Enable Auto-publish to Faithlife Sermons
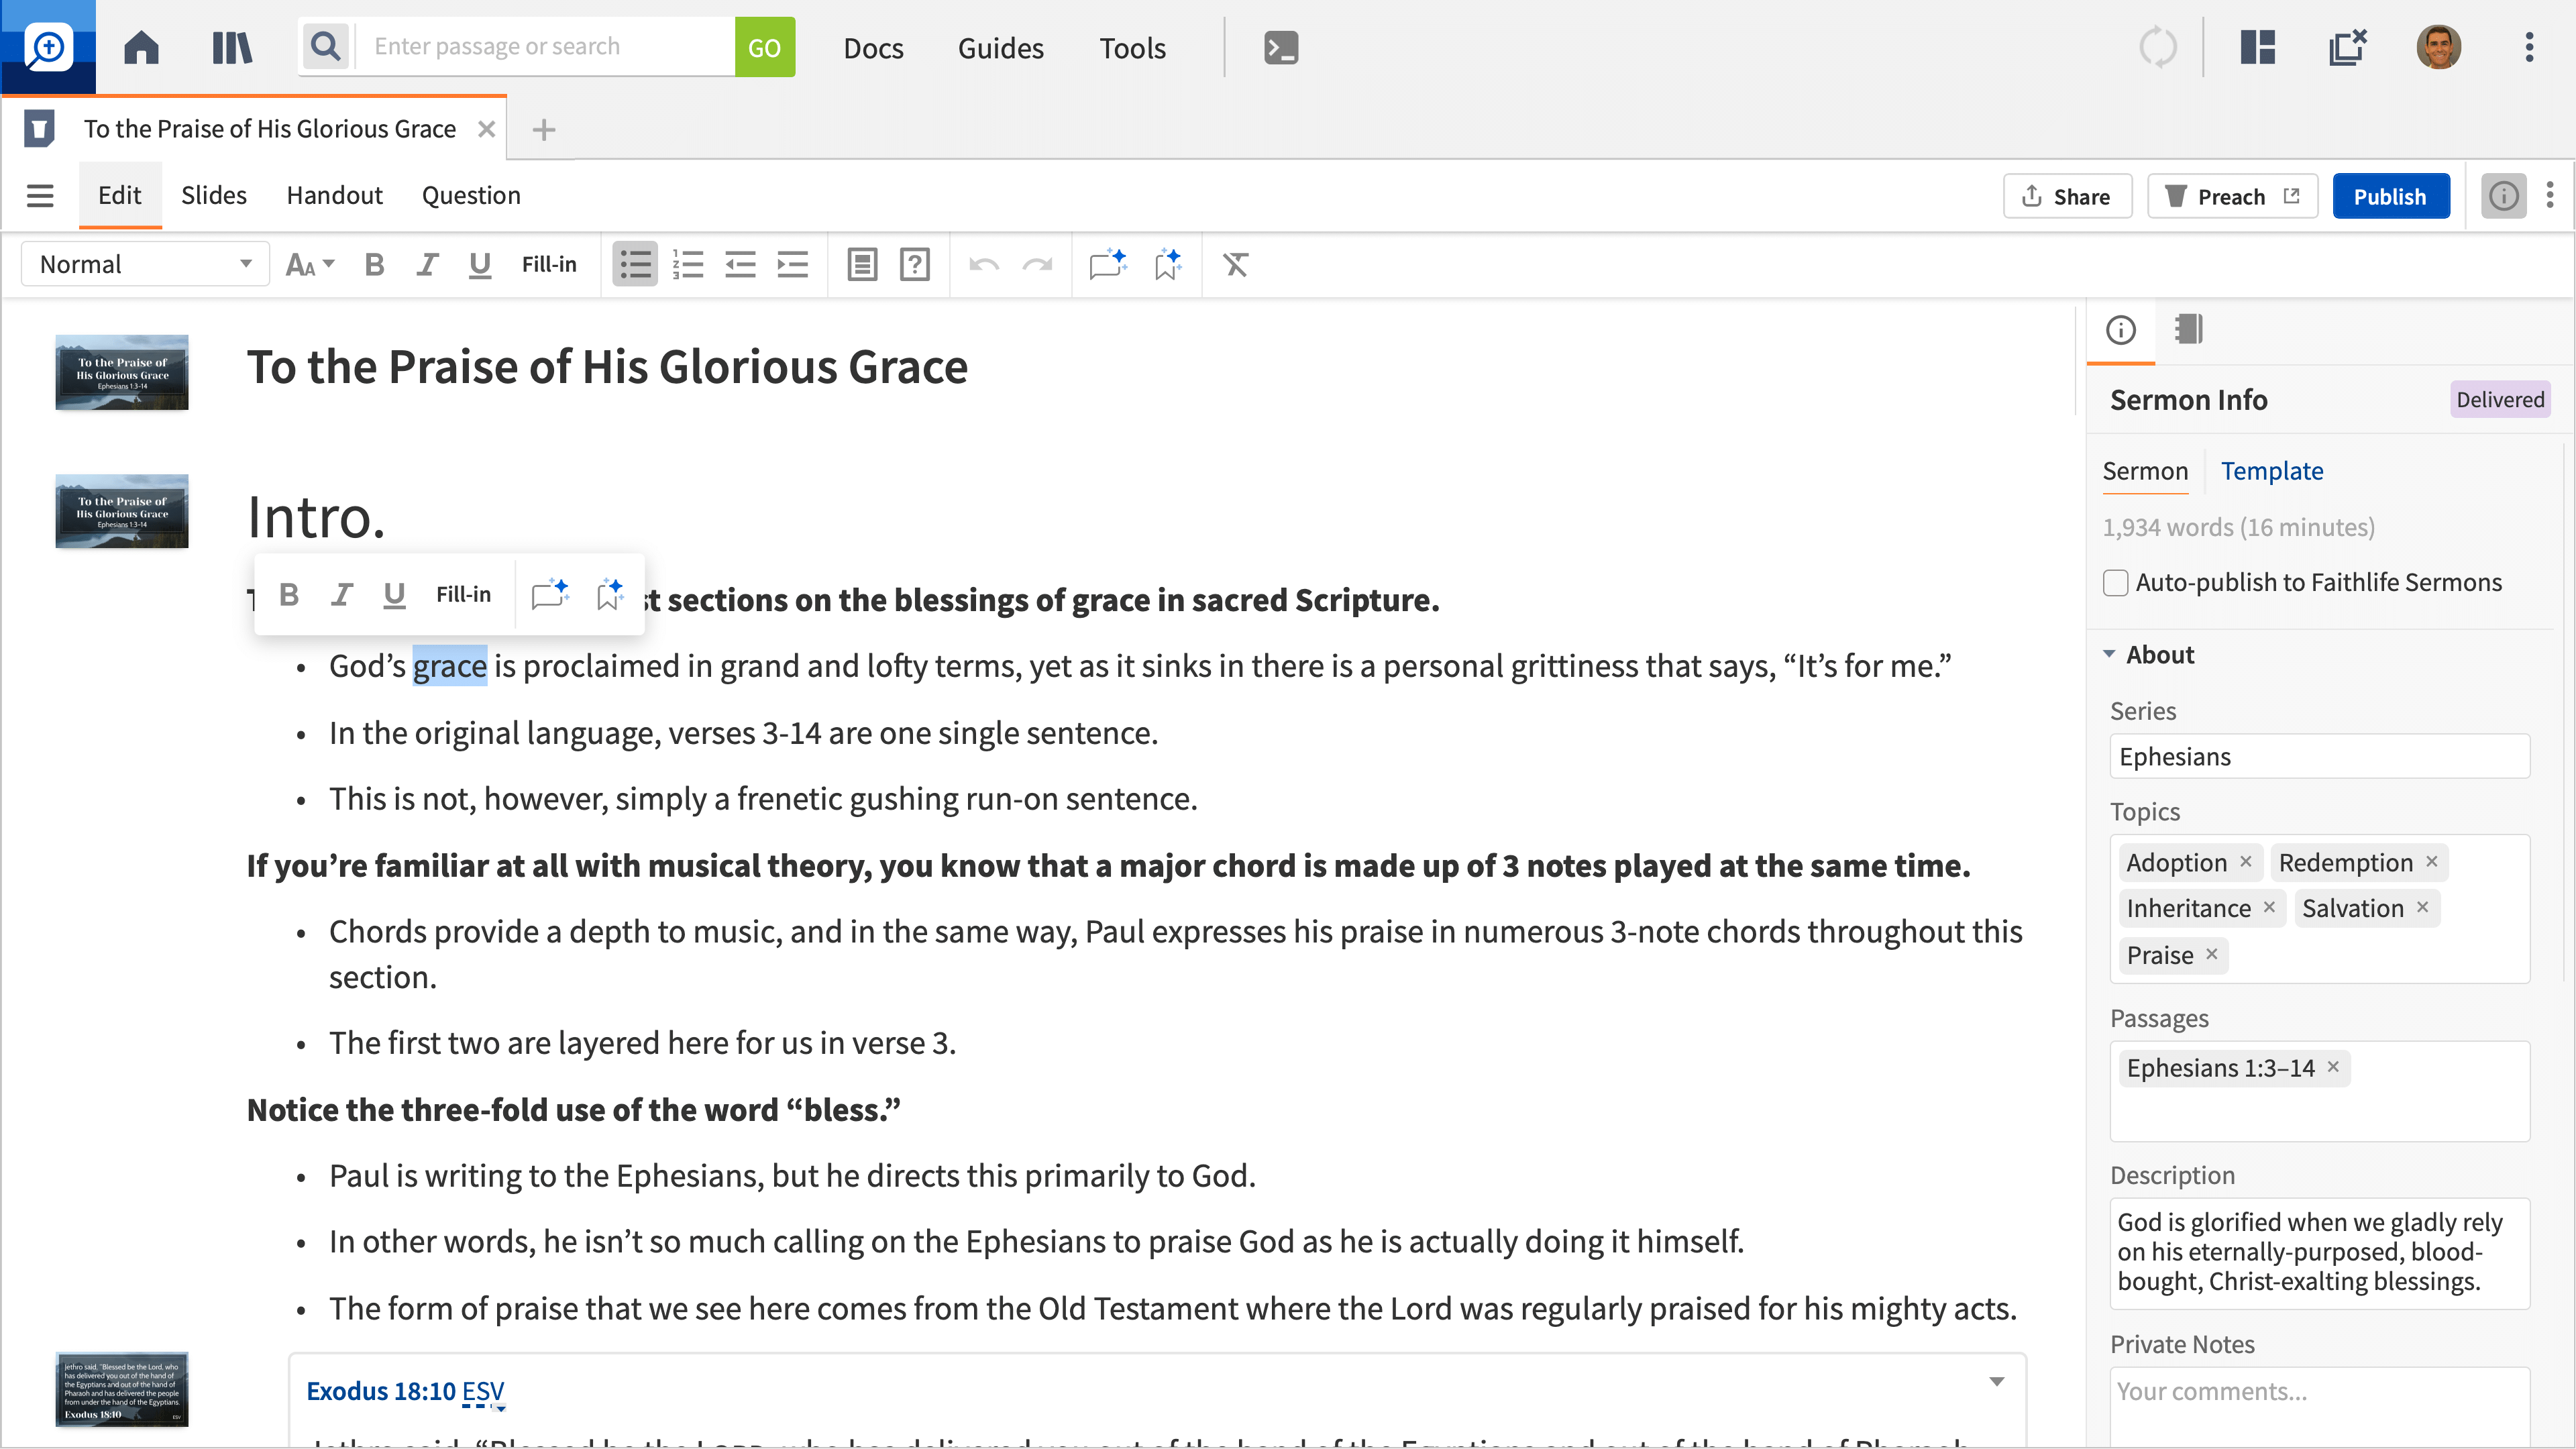Screen dimensions: 2576x1449 click(x=2115, y=583)
